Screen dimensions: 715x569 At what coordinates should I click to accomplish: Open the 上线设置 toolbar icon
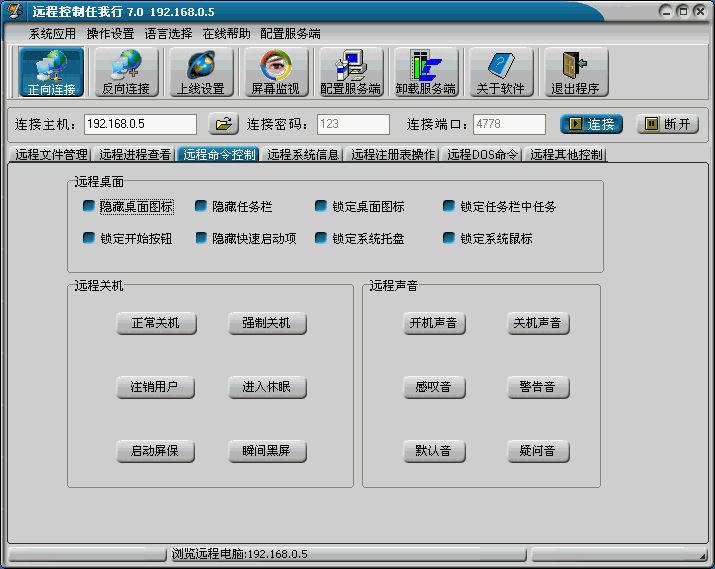[x=200, y=71]
